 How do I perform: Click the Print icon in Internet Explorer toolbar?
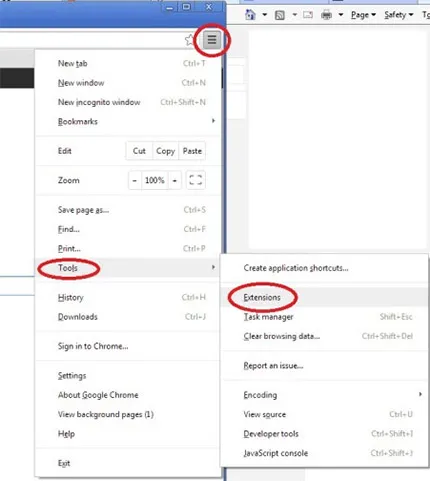coord(326,15)
